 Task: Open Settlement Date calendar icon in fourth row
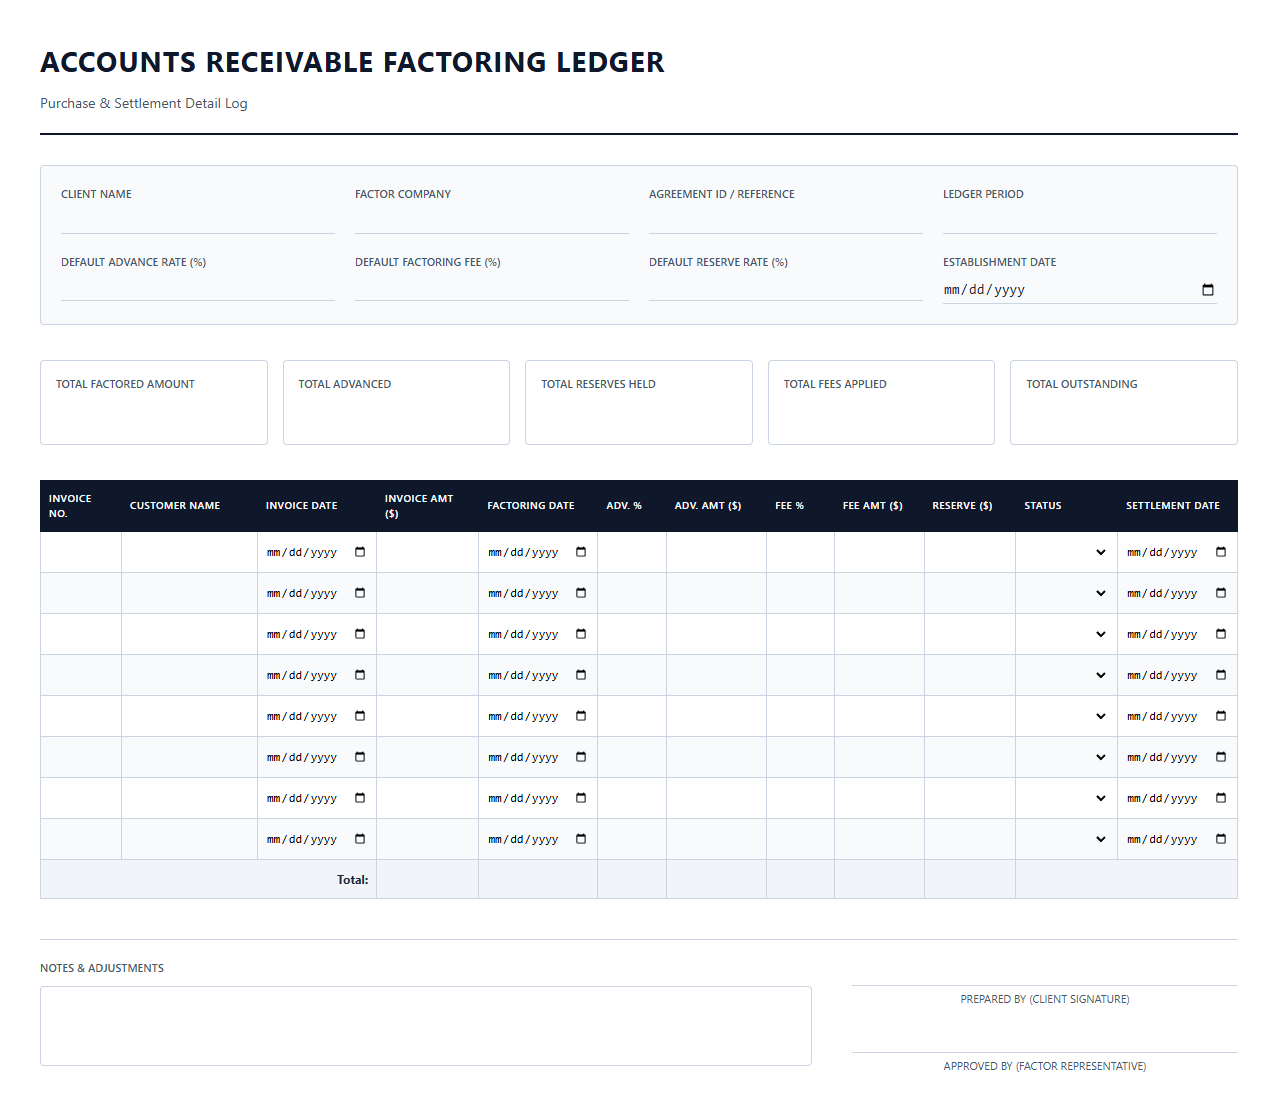click(x=1221, y=675)
